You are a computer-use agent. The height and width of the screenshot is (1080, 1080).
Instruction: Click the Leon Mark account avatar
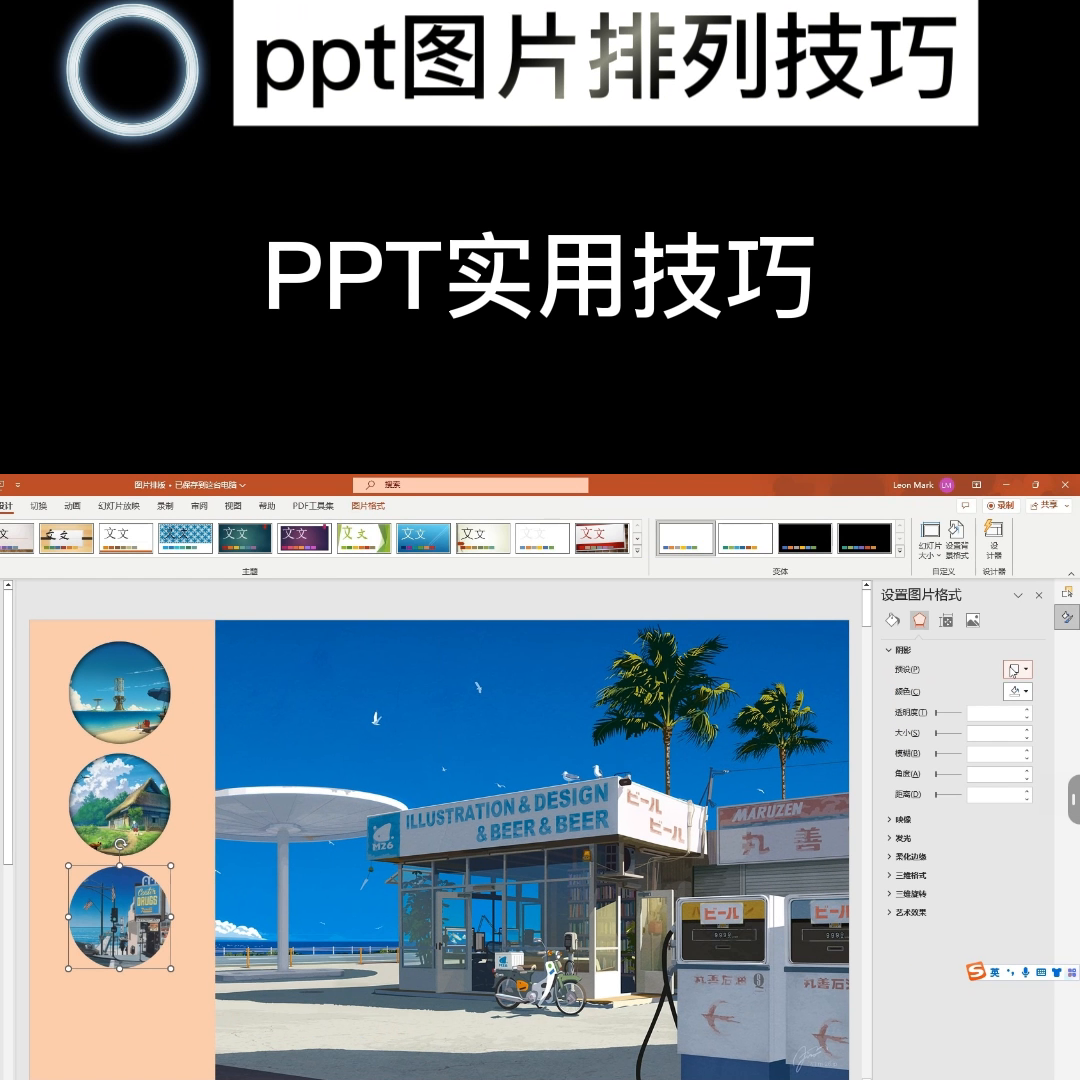947,485
